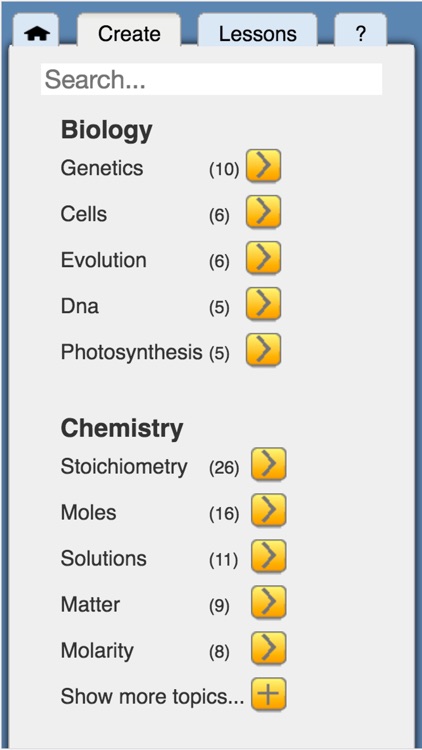Expand the Matter topic chevron
This screenshot has height=750, width=422.
pyautogui.click(x=269, y=603)
